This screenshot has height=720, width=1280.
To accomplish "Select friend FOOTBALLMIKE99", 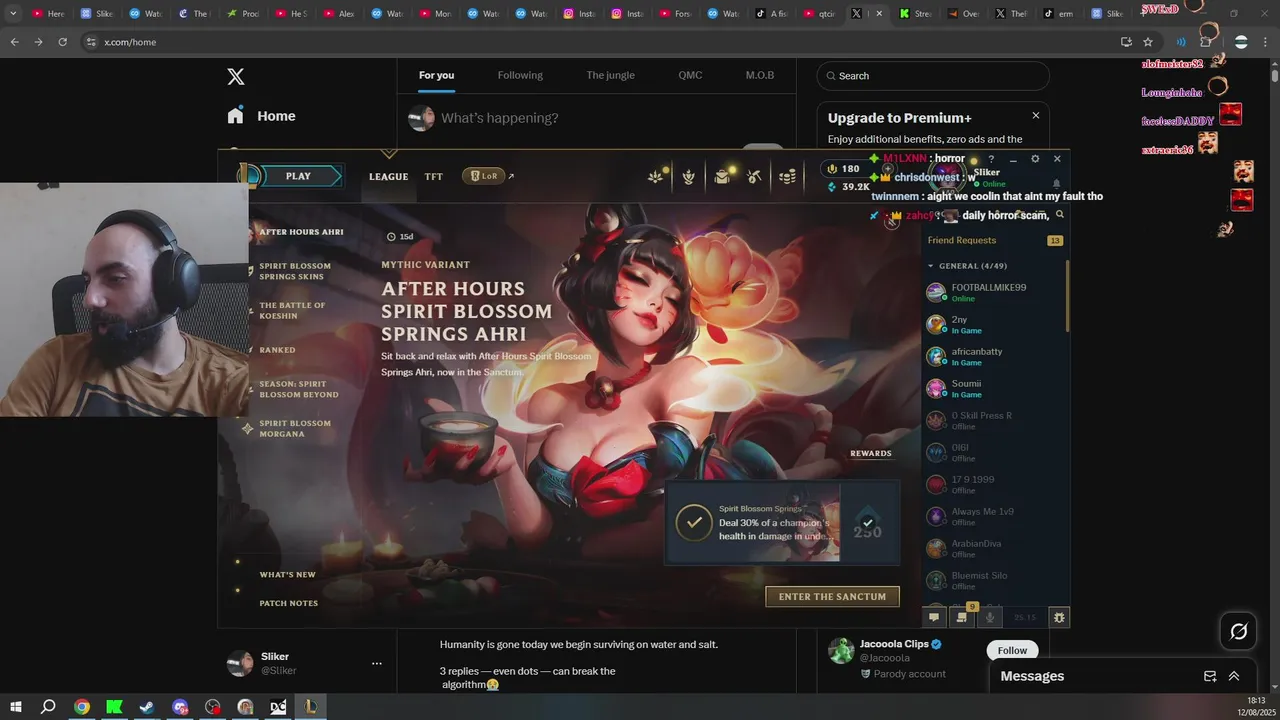I will 994,292.
